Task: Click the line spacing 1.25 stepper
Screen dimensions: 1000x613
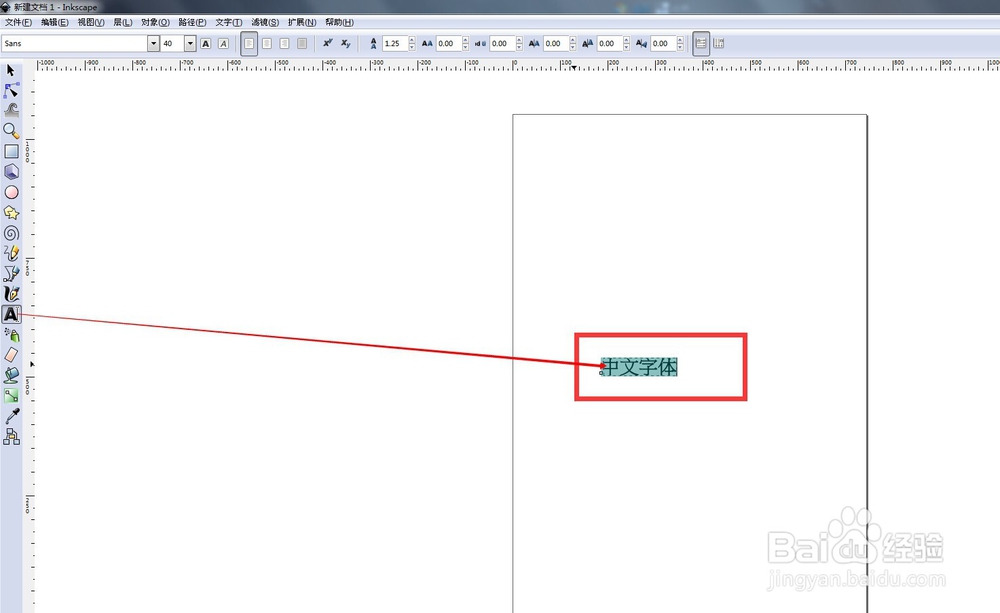Action: (x=412, y=43)
